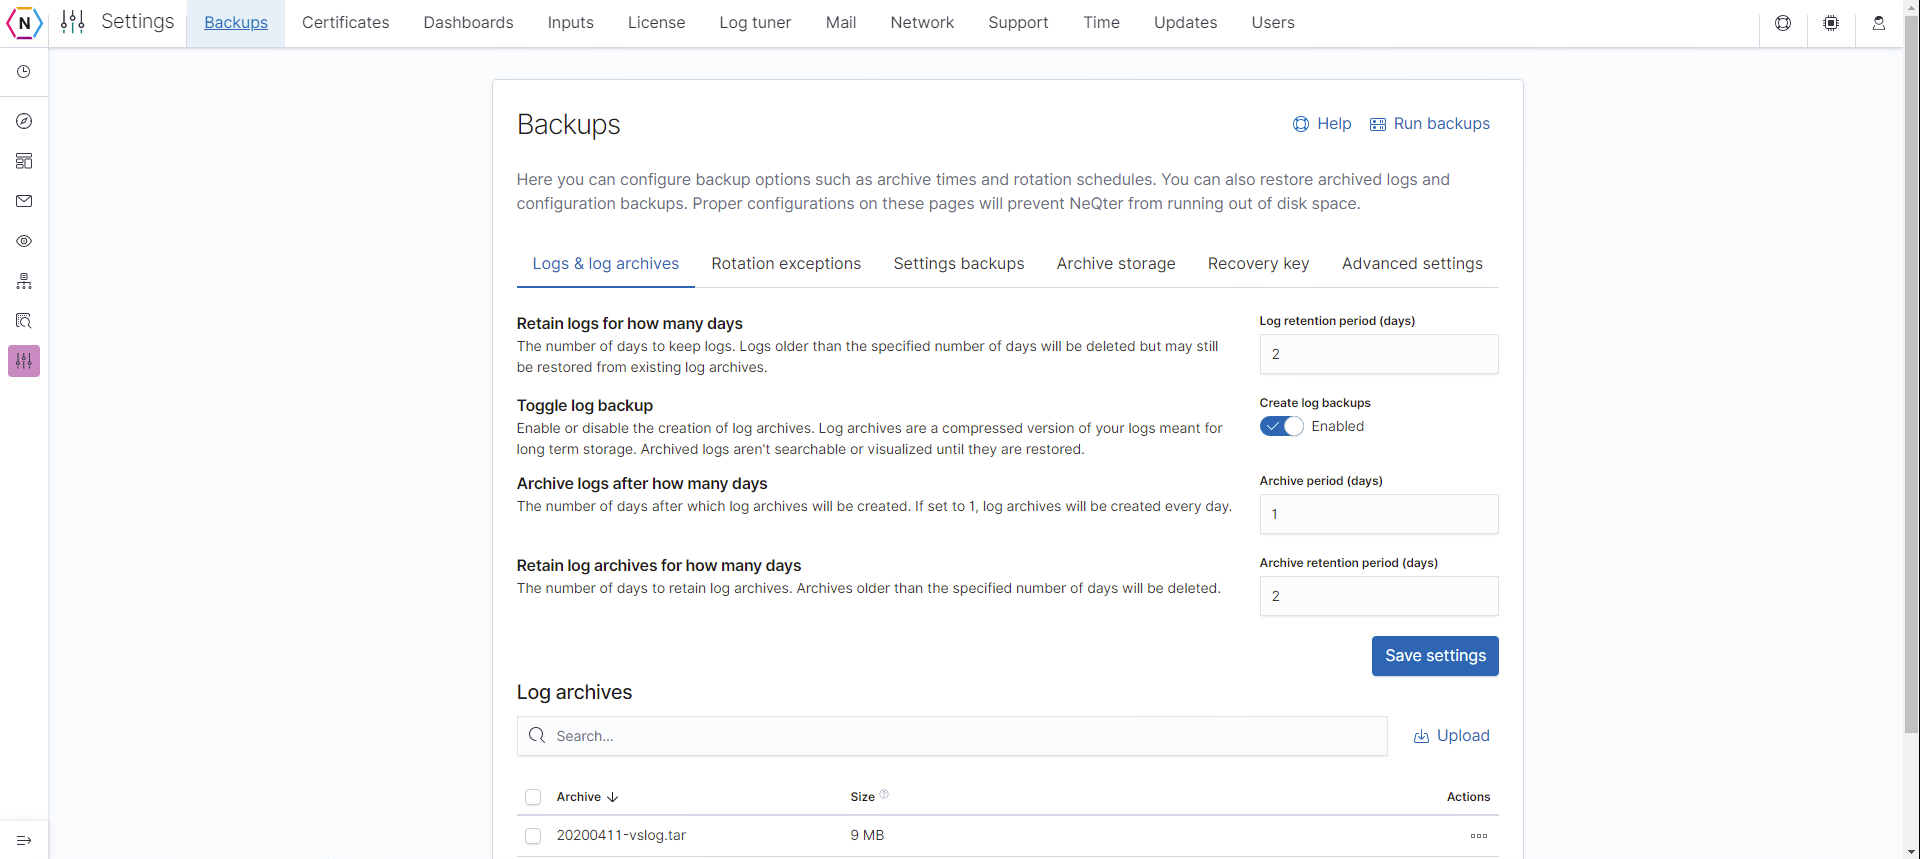Switch to Settings backups tab
This screenshot has height=859, width=1920.
point(959,264)
